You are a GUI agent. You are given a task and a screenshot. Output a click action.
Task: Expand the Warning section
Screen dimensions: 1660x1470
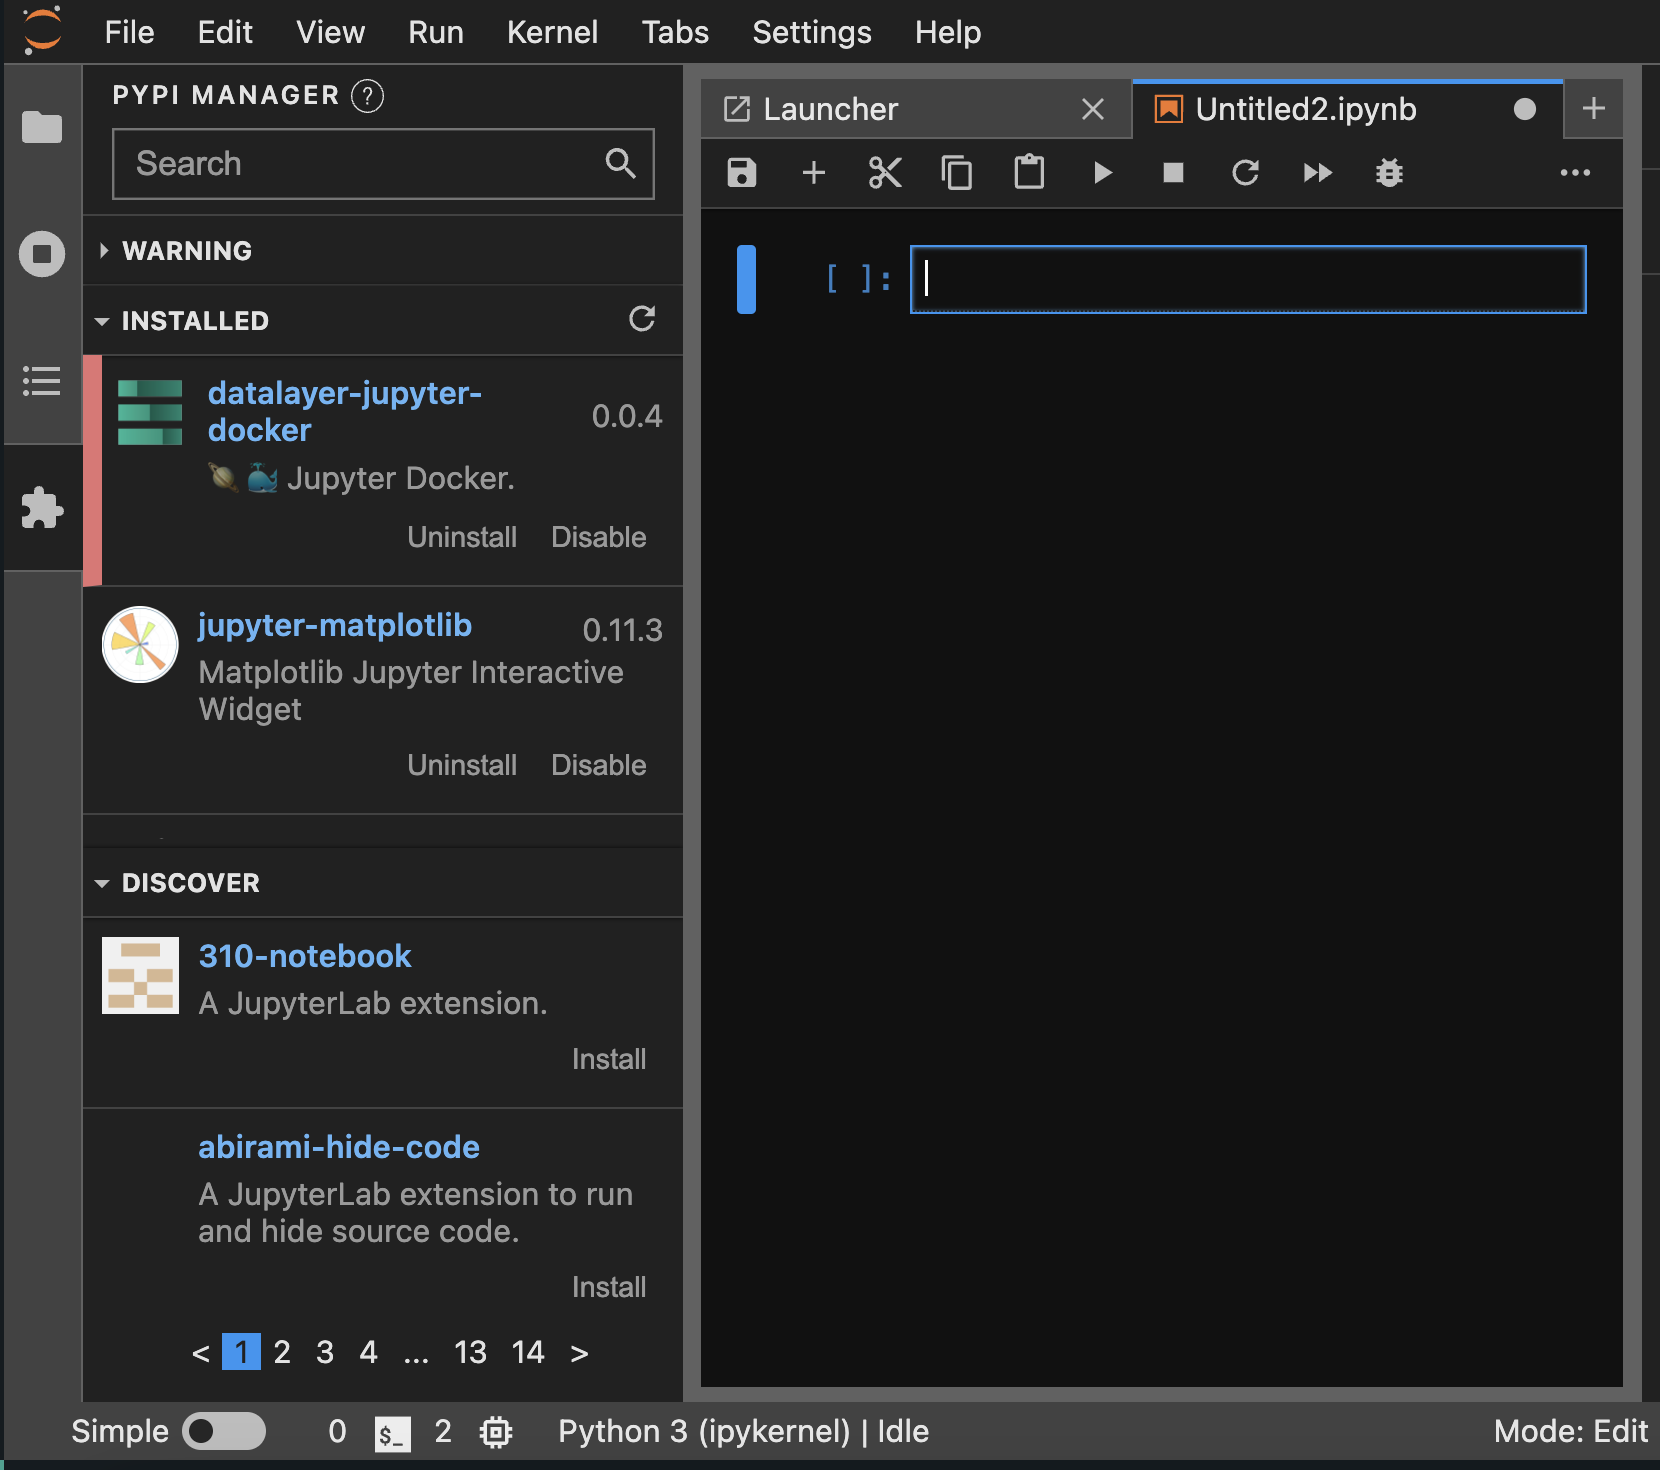186,251
